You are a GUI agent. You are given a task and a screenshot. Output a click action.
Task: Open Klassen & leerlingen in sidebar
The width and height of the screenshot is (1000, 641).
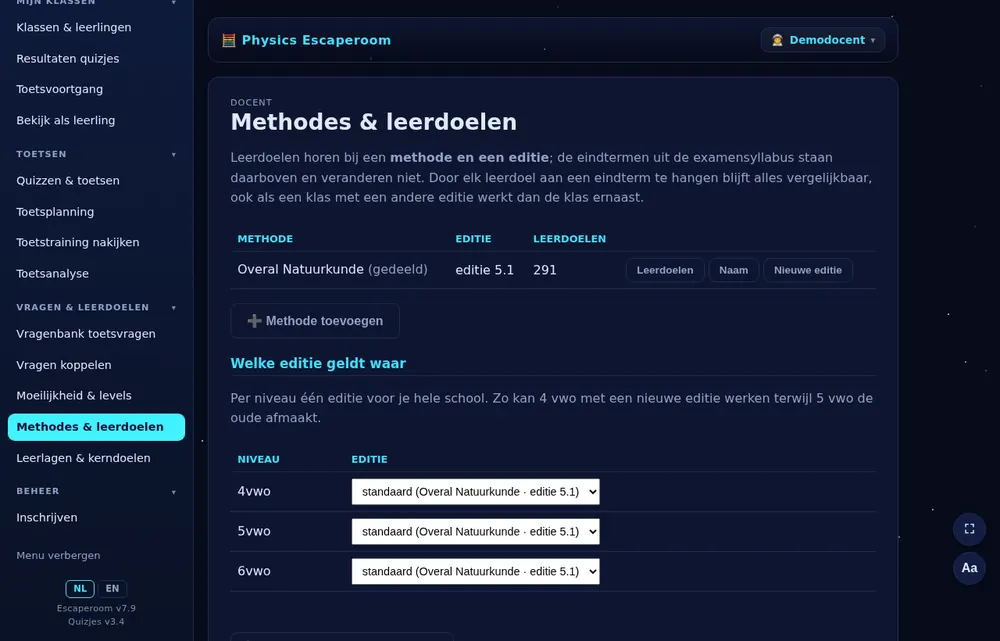(74, 27)
